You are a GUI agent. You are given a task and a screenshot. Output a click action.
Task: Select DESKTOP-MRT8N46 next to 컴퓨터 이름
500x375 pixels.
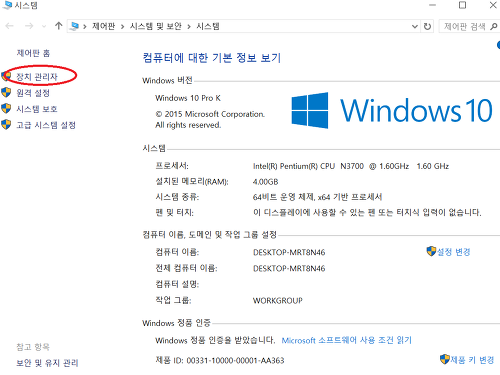coord(289,252)
